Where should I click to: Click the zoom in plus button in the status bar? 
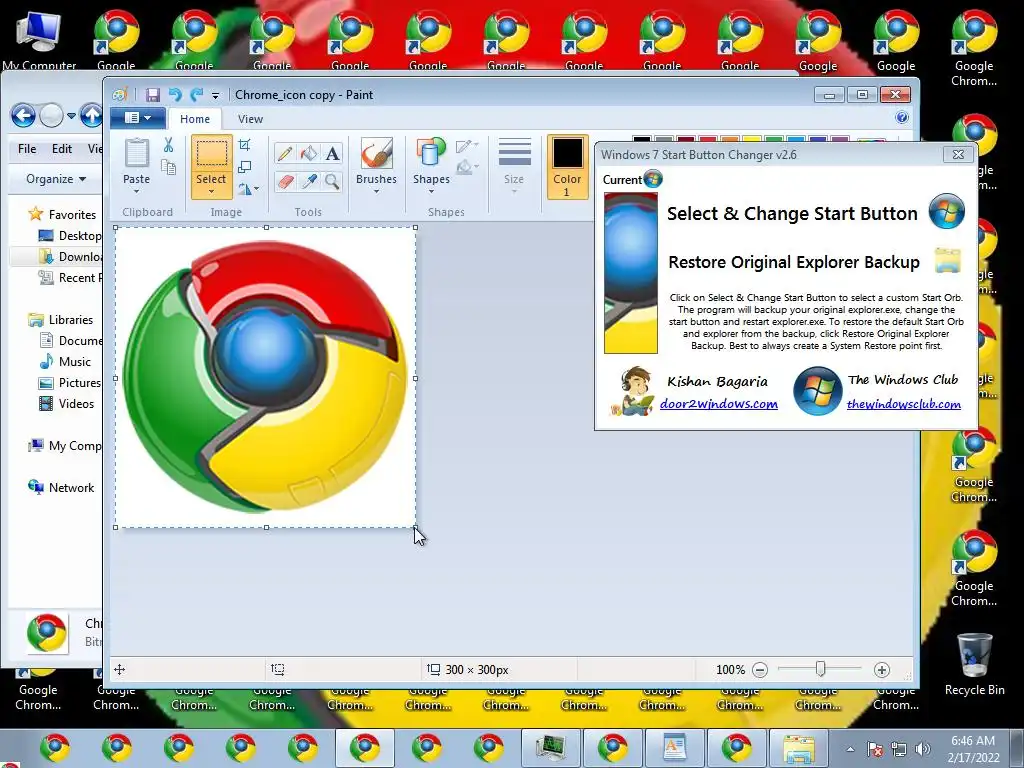coord(882,669)
